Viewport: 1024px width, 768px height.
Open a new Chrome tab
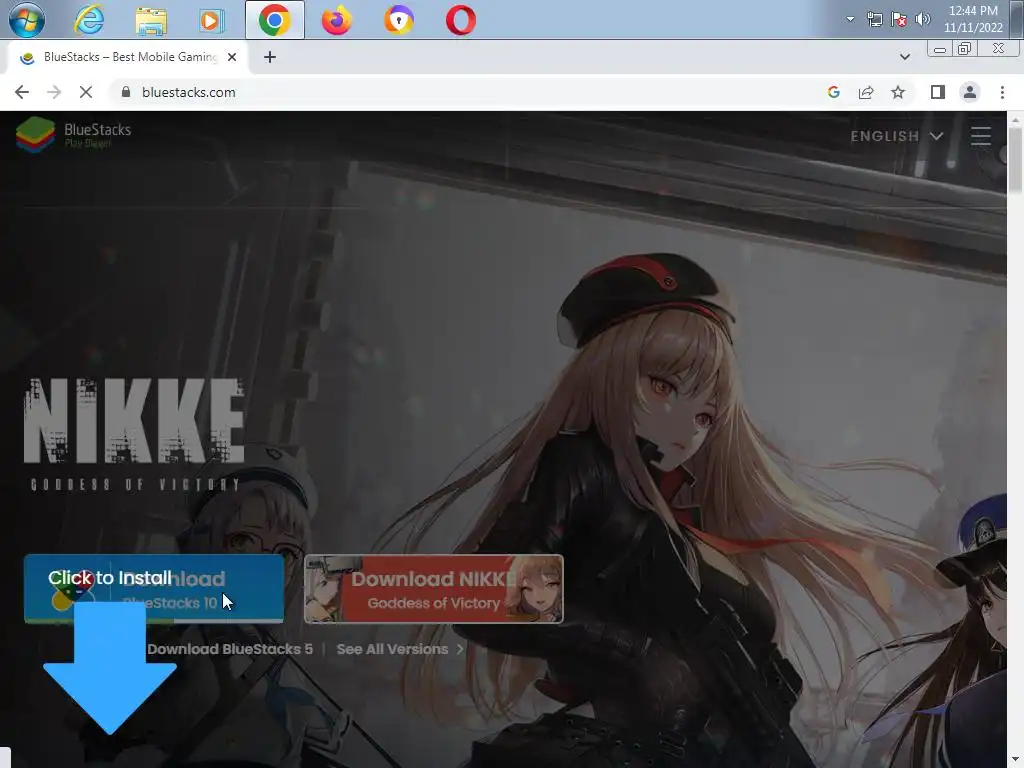(270, 57)
